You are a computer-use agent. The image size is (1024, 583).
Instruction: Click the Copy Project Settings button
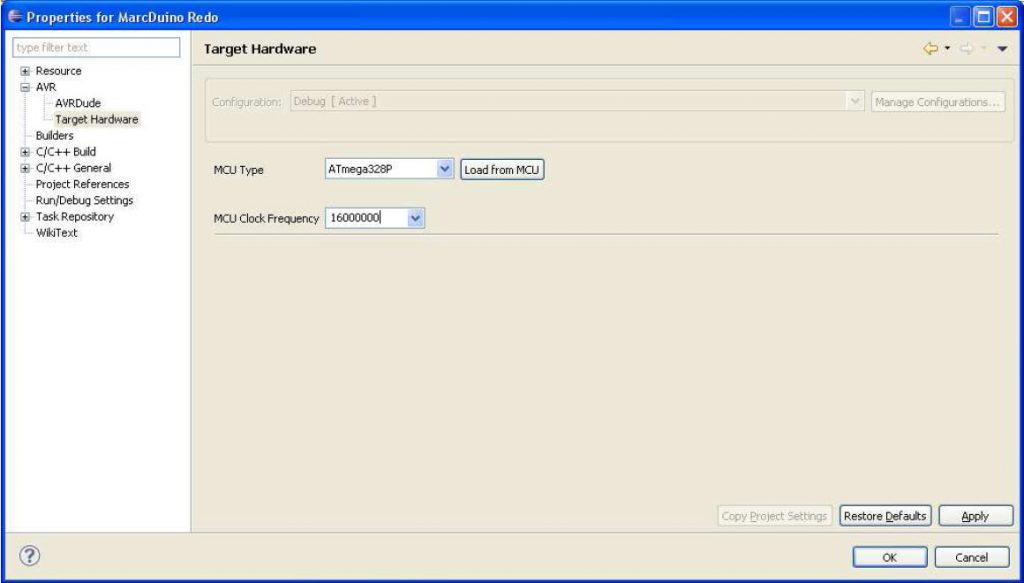(774, 516)
